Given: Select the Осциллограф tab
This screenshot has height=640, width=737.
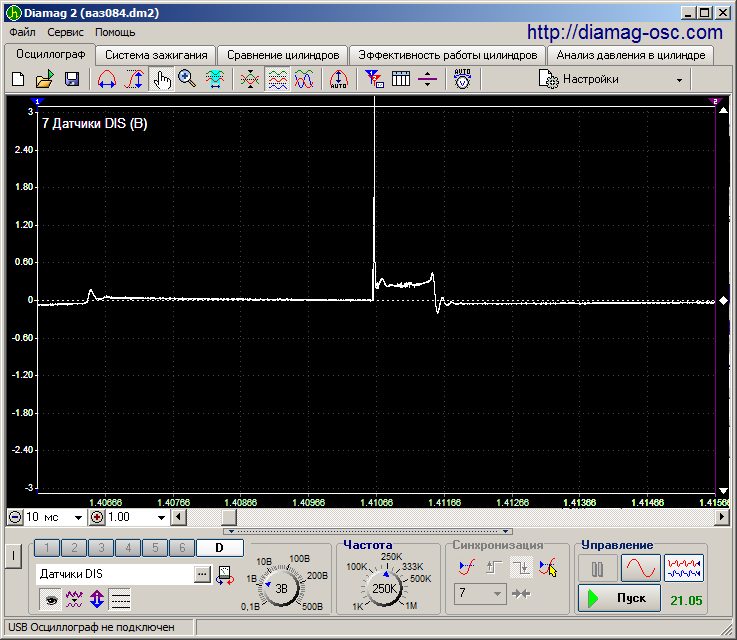Looking at the screenshot, I should click(50, 55).
